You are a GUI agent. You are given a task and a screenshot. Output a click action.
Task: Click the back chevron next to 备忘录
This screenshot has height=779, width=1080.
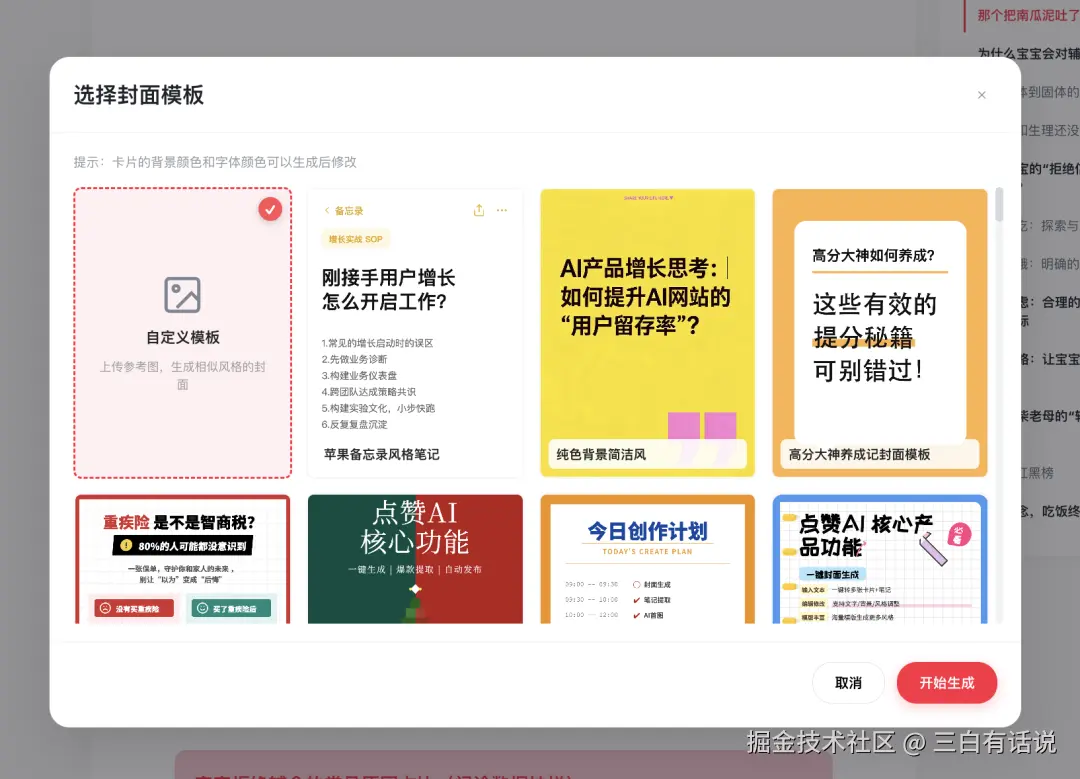[x=325, y=210]
